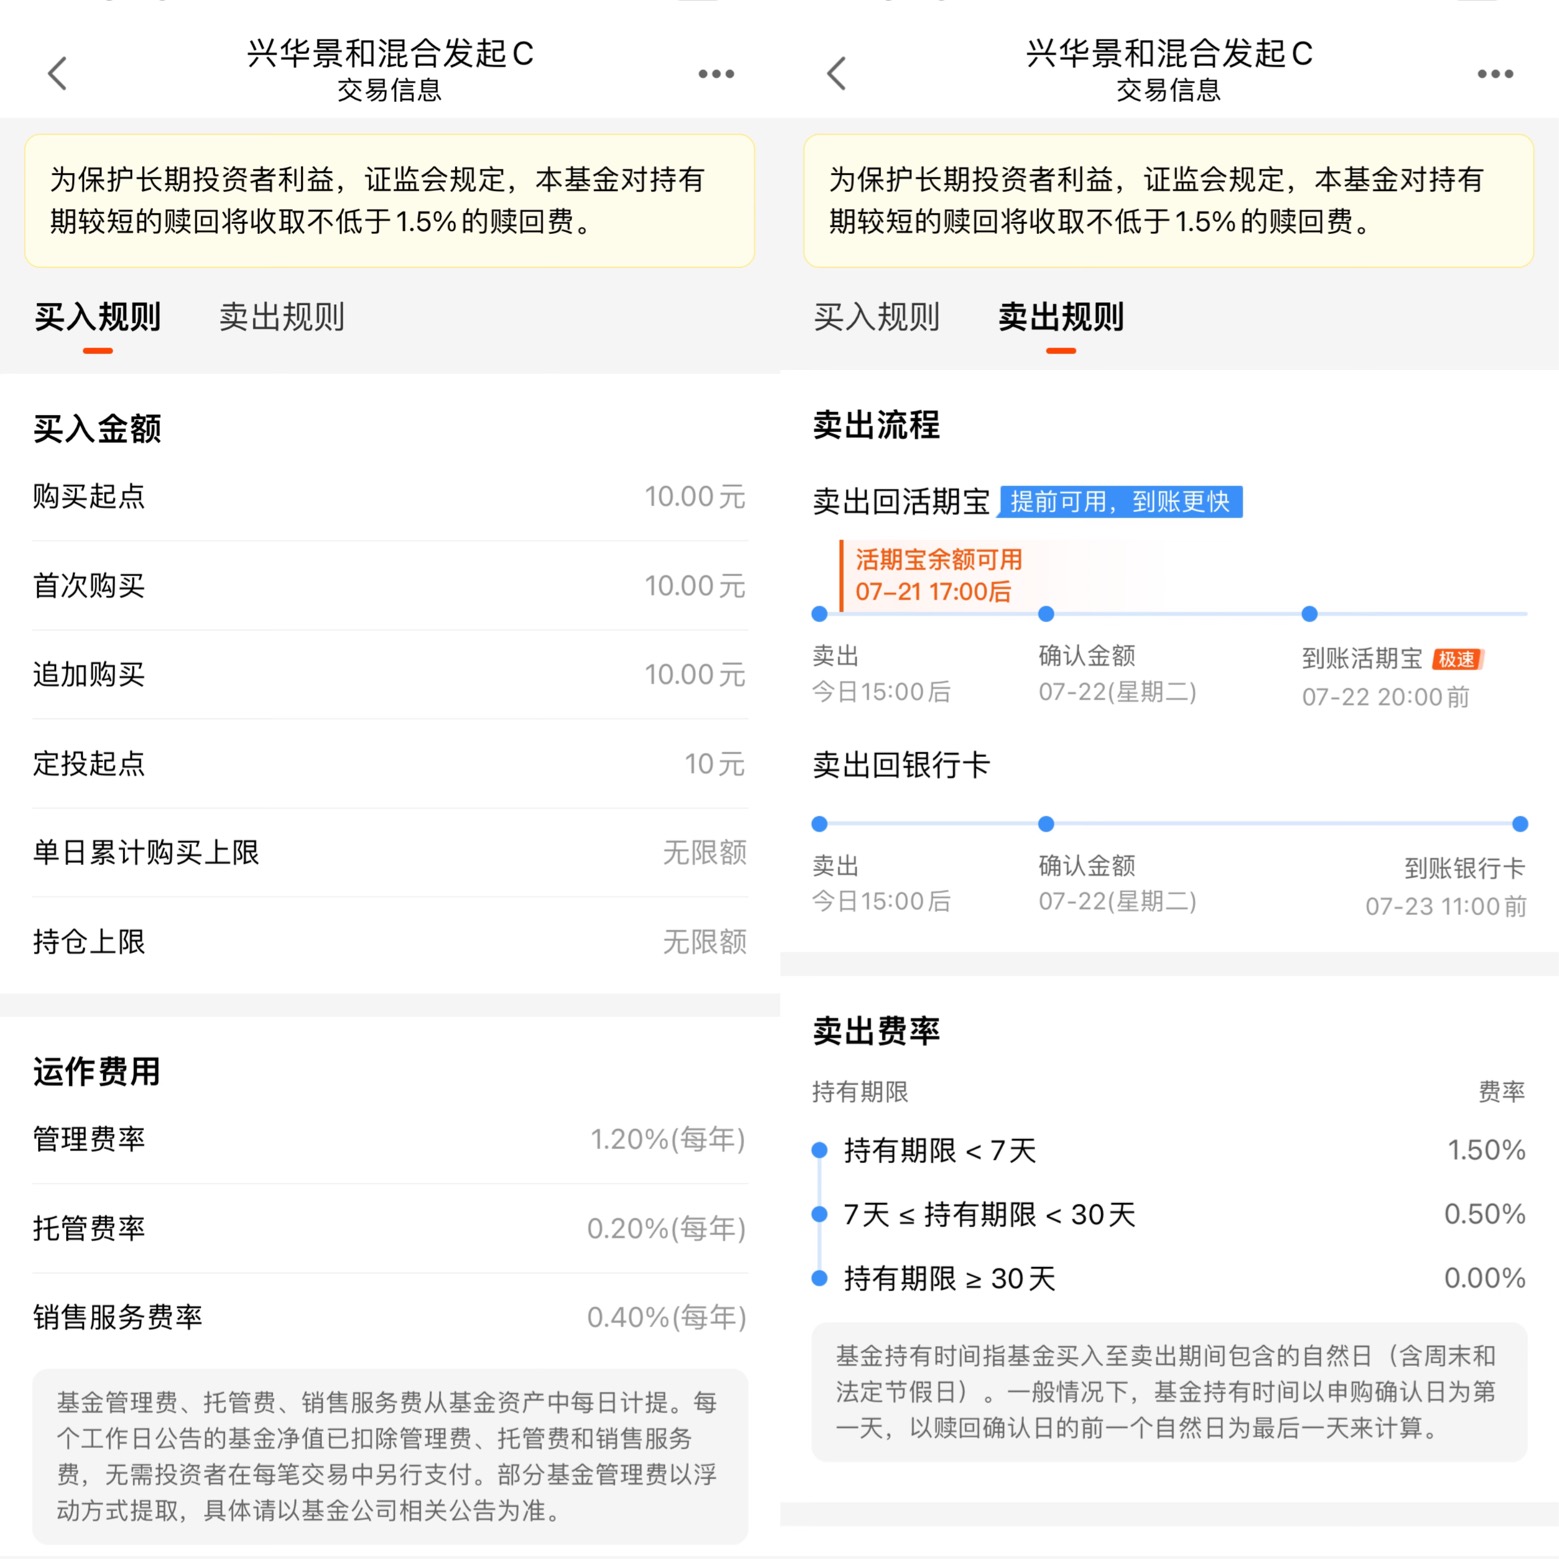The image size is (1559, 1559).
Task: Tap the 7天 ≤ 持有期限 < 30天 fee row
Action: (1169, 1215)
